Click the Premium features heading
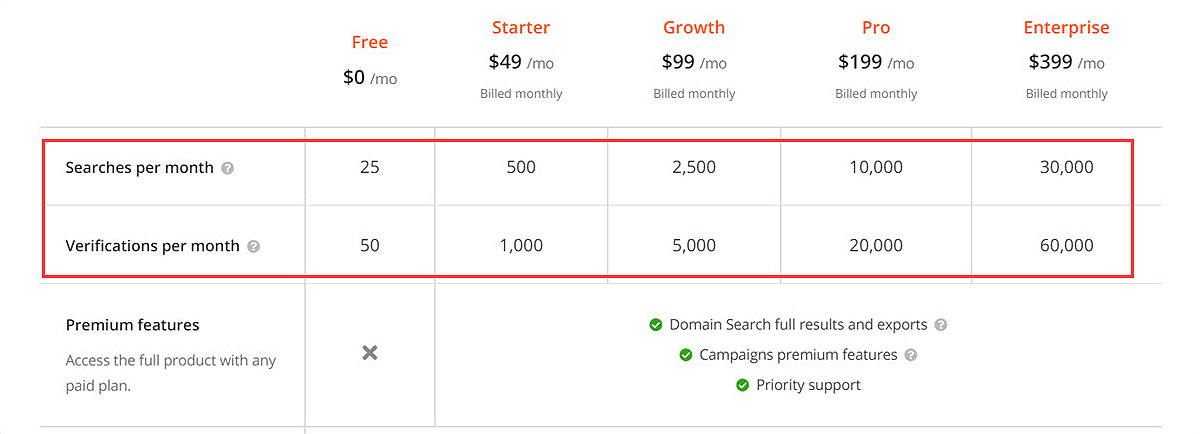This screenshot has width=1200, height=434. tap(132, 325)
